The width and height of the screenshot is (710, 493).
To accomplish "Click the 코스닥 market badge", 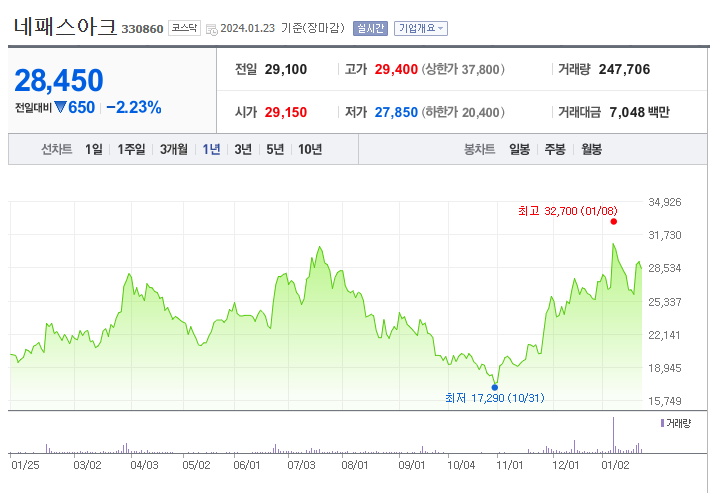I will [184, 28].
